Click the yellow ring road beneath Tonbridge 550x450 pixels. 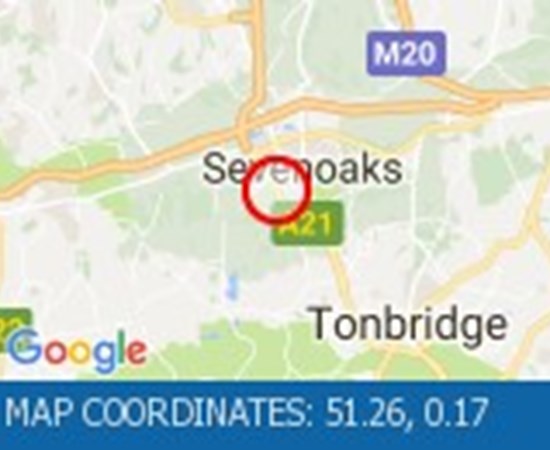point(410,361)
